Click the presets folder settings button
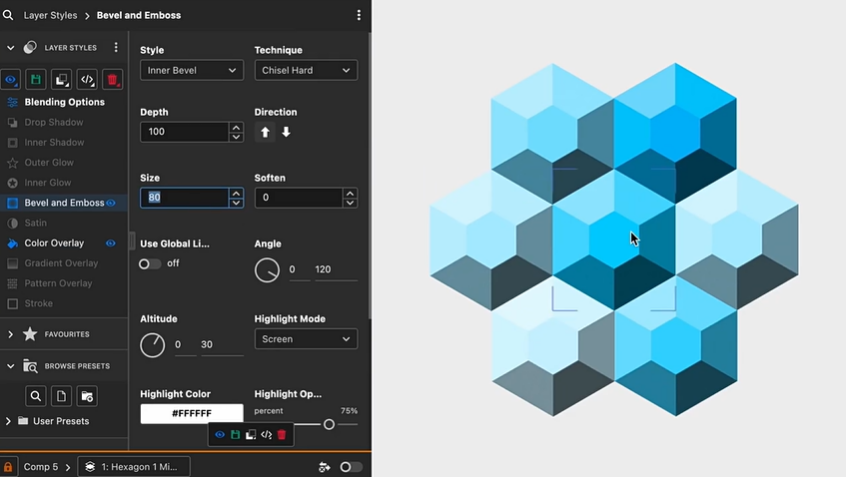This screenshot has height=477, width=846. click(x=87, y=396)
